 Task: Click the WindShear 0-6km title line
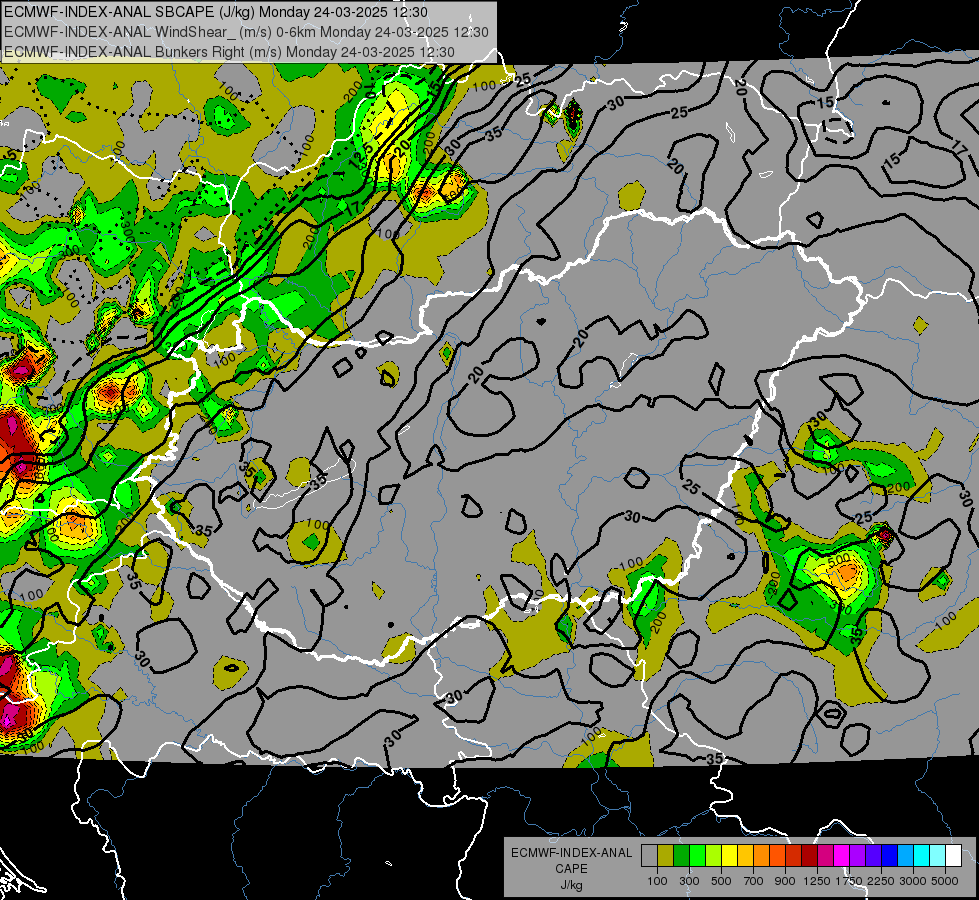pyautogui.click(x=246, y=32)
